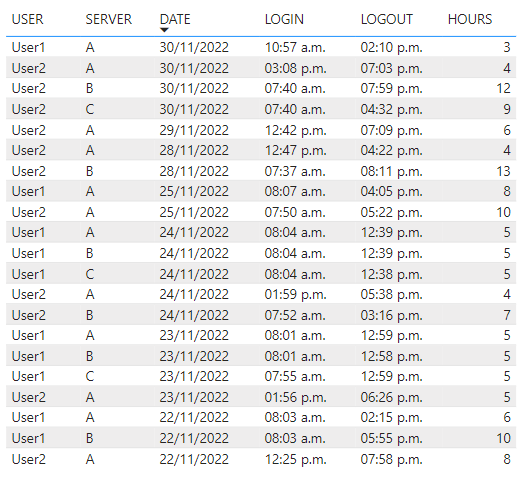Select logout time 04:22 p.m.
530x490 pixels.
click(x=391, y=150)
